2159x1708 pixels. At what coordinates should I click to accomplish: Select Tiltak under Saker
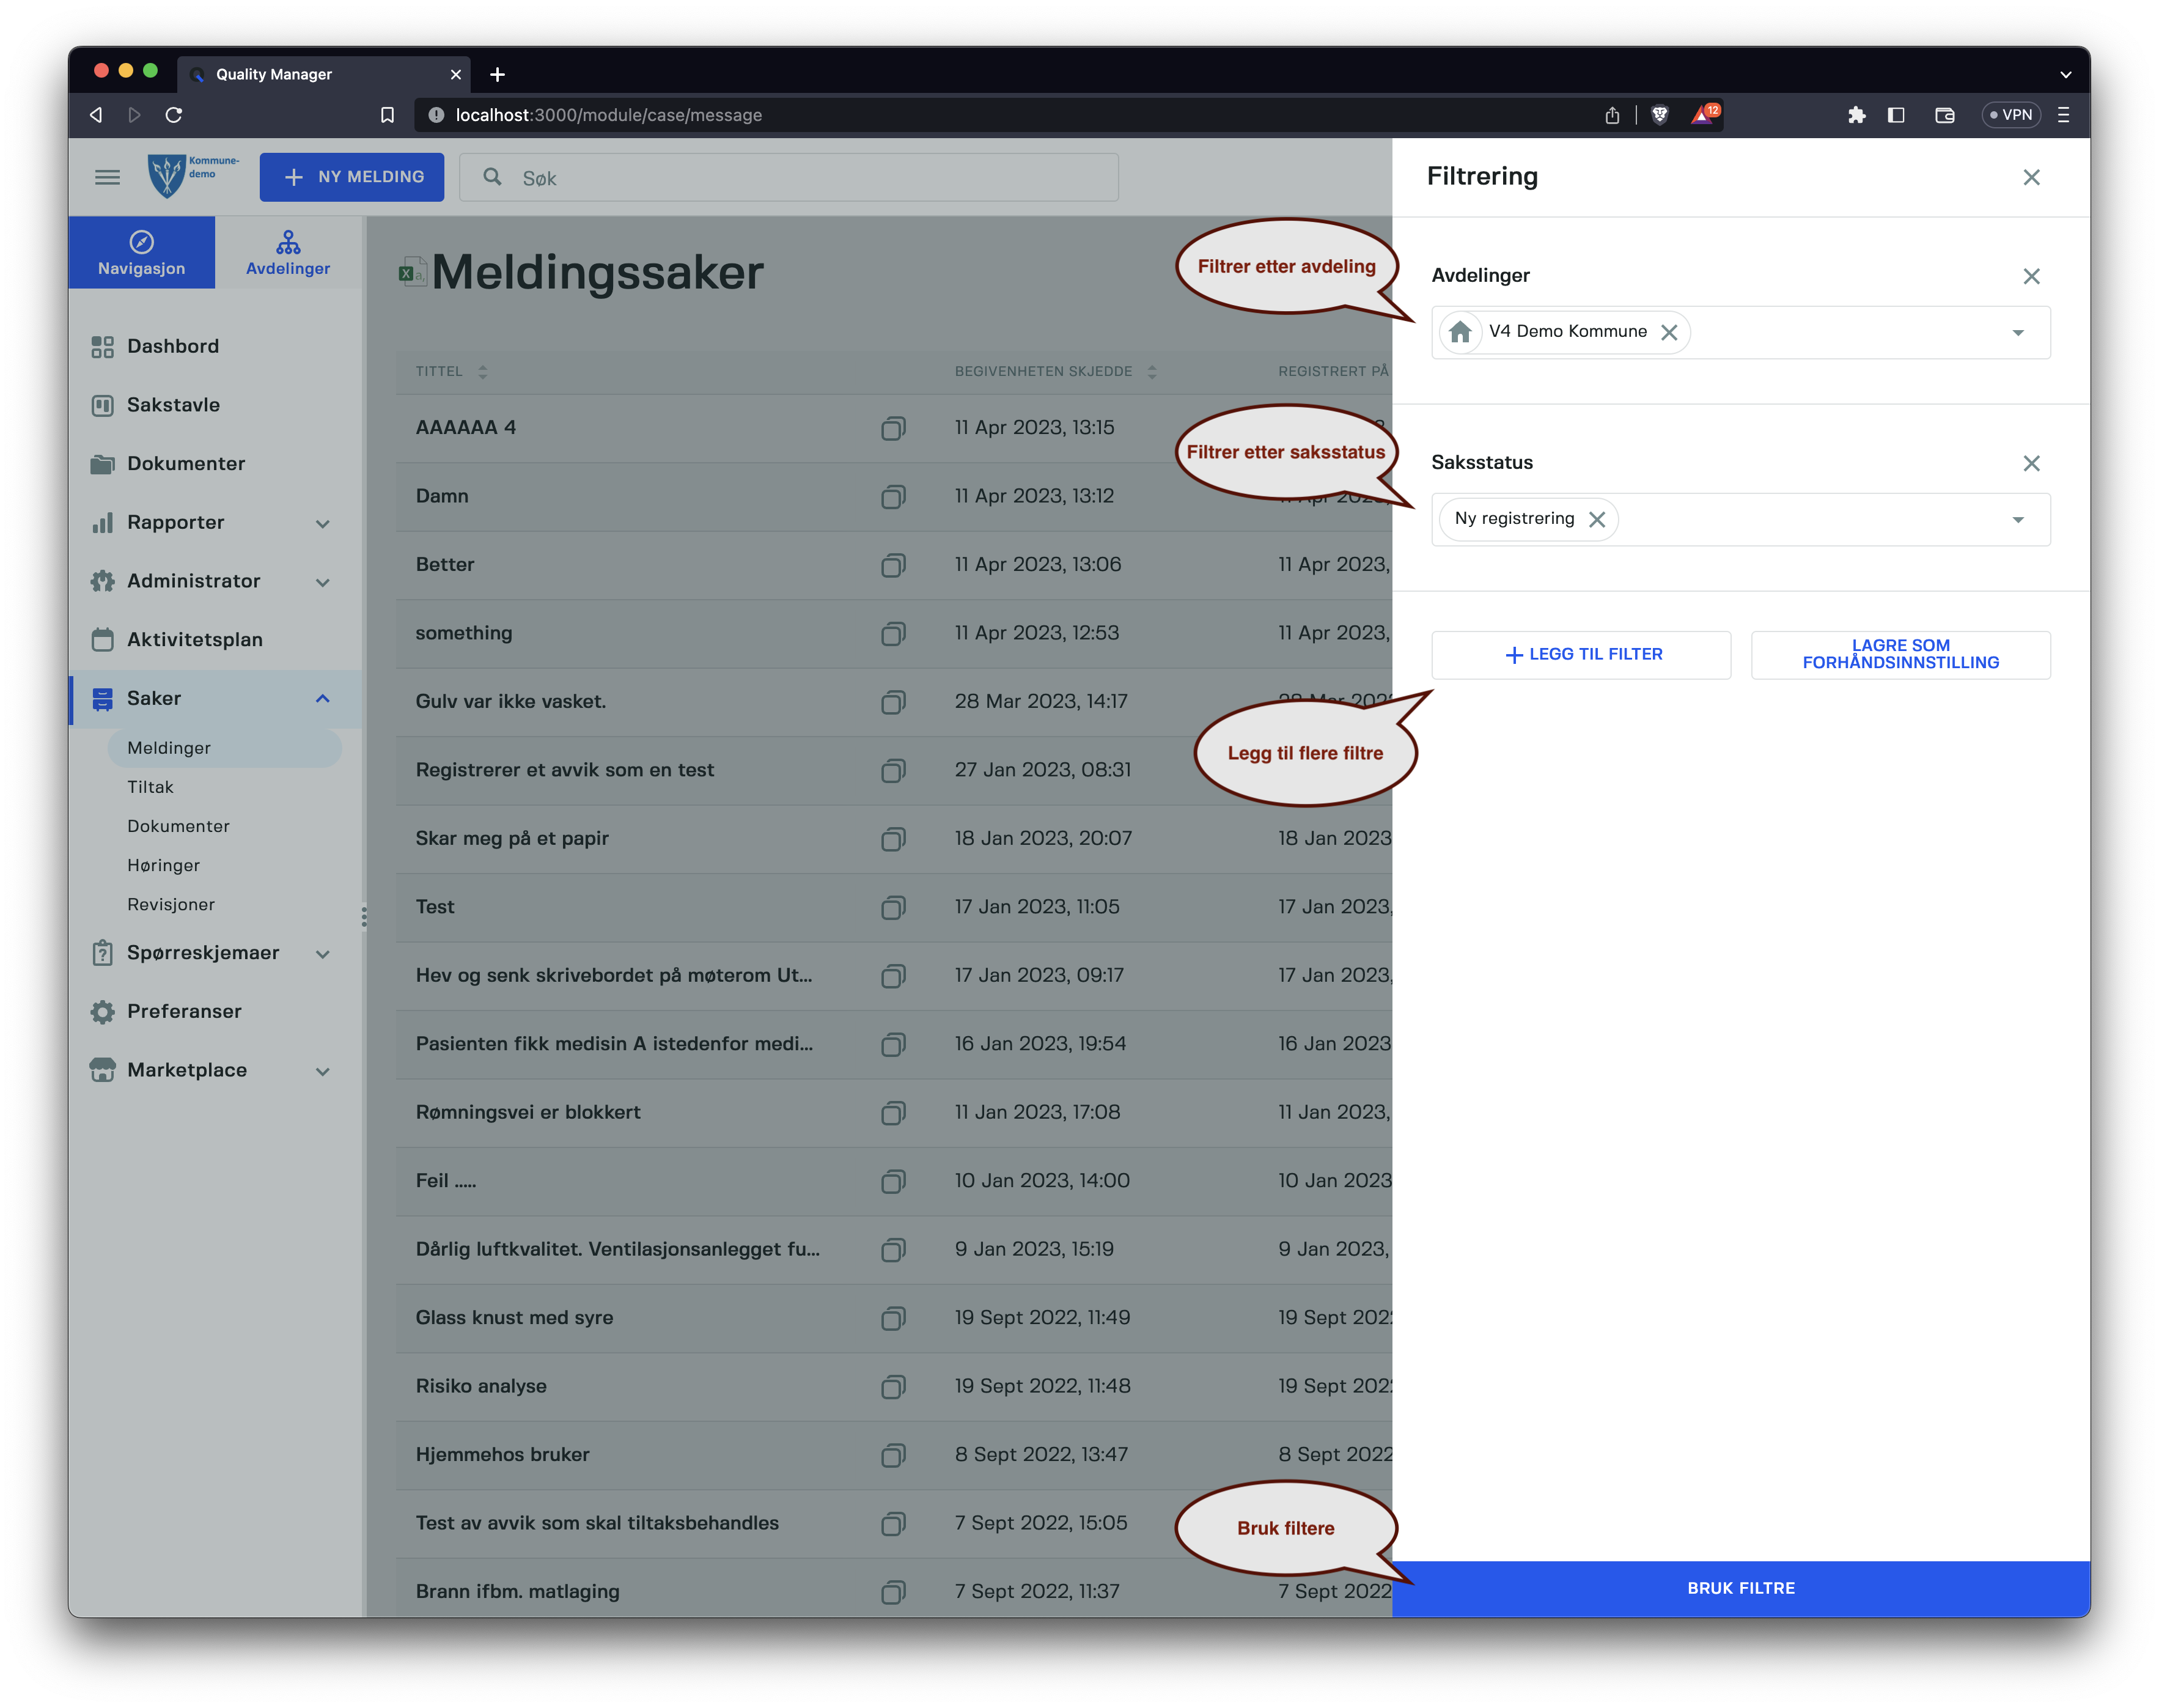(150, 787)
